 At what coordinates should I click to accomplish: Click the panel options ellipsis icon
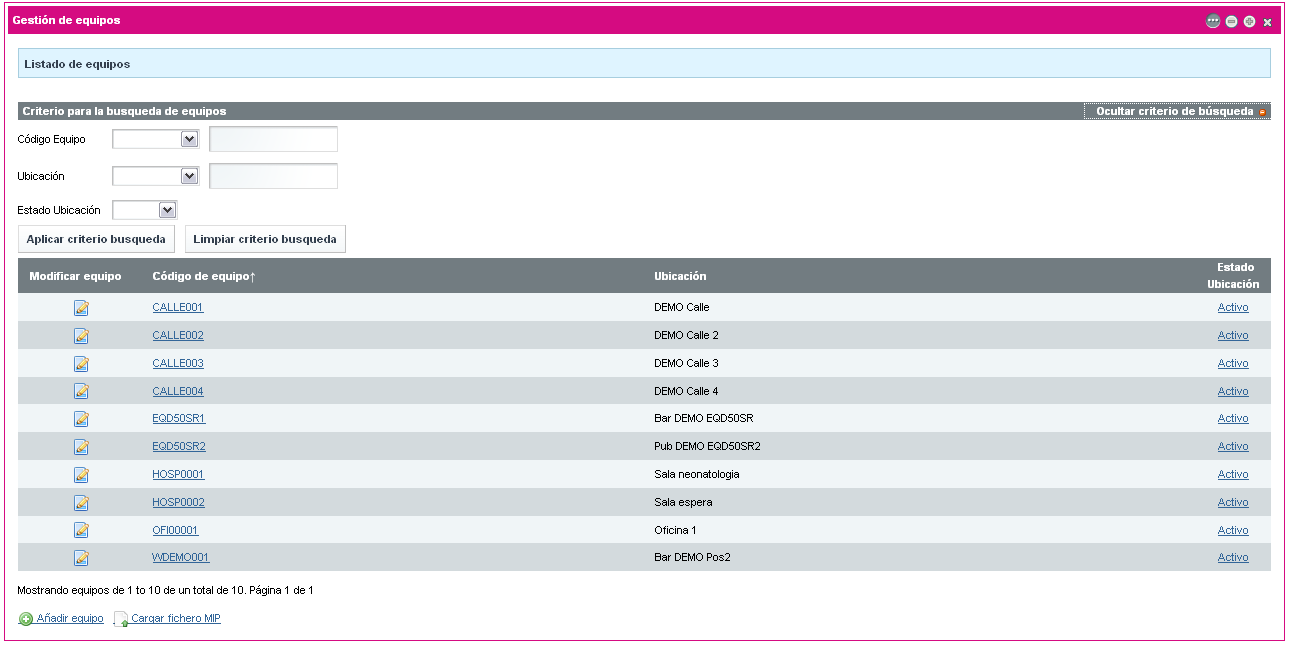(1213, 21)
